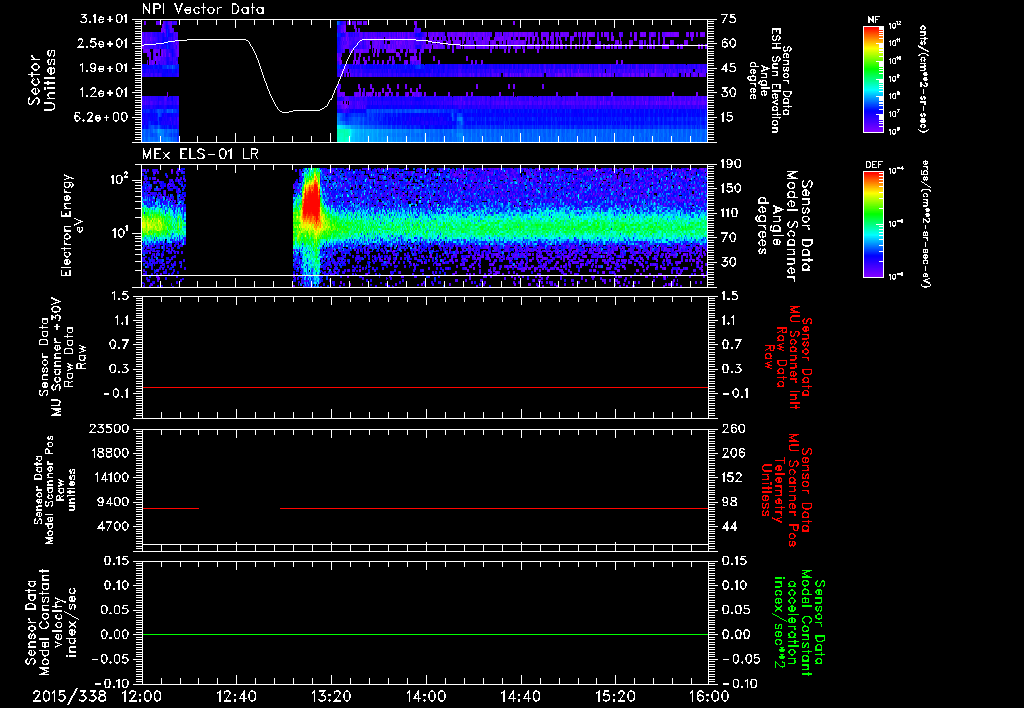This screenshot has width=1024, height=708.
Task: Click the 14:00 time tick label
Action: (x=426, y=696)
